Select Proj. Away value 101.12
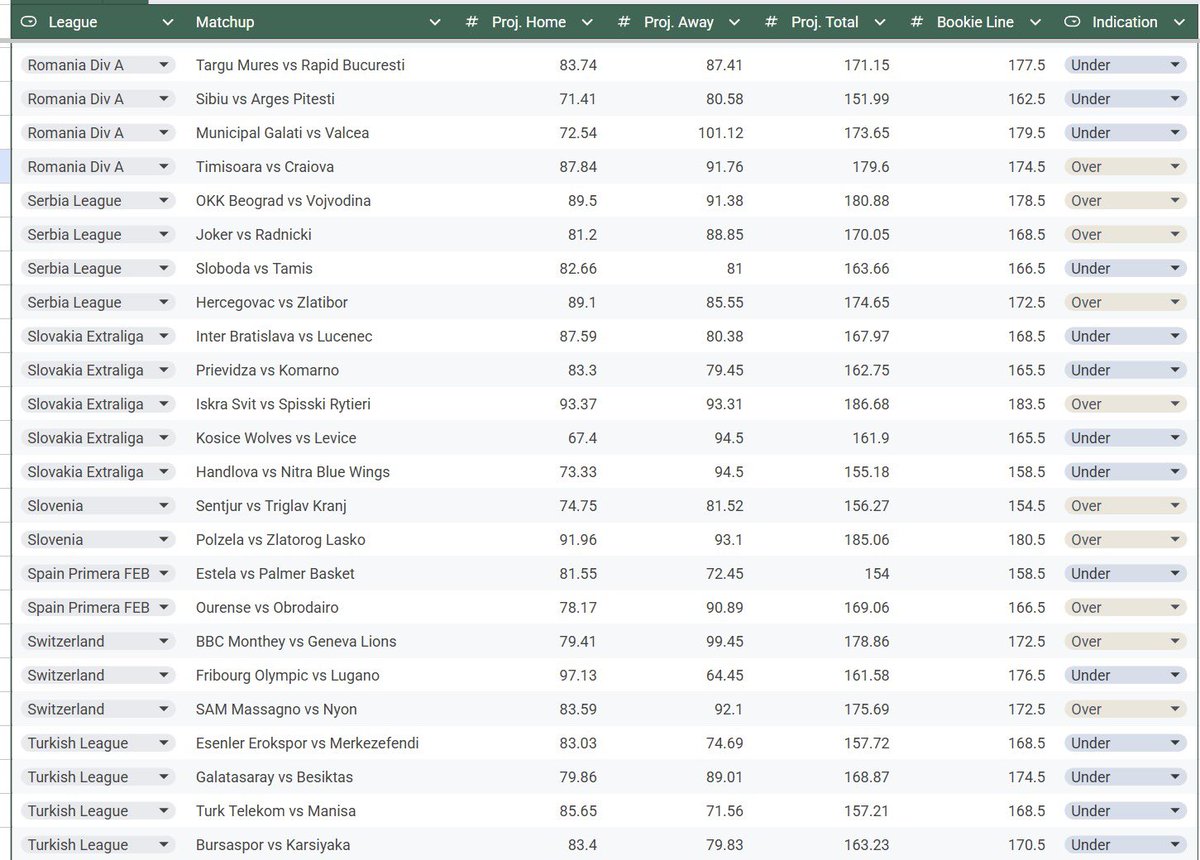The width and height of the screenshot is (1200, 860). pos(721,133)
